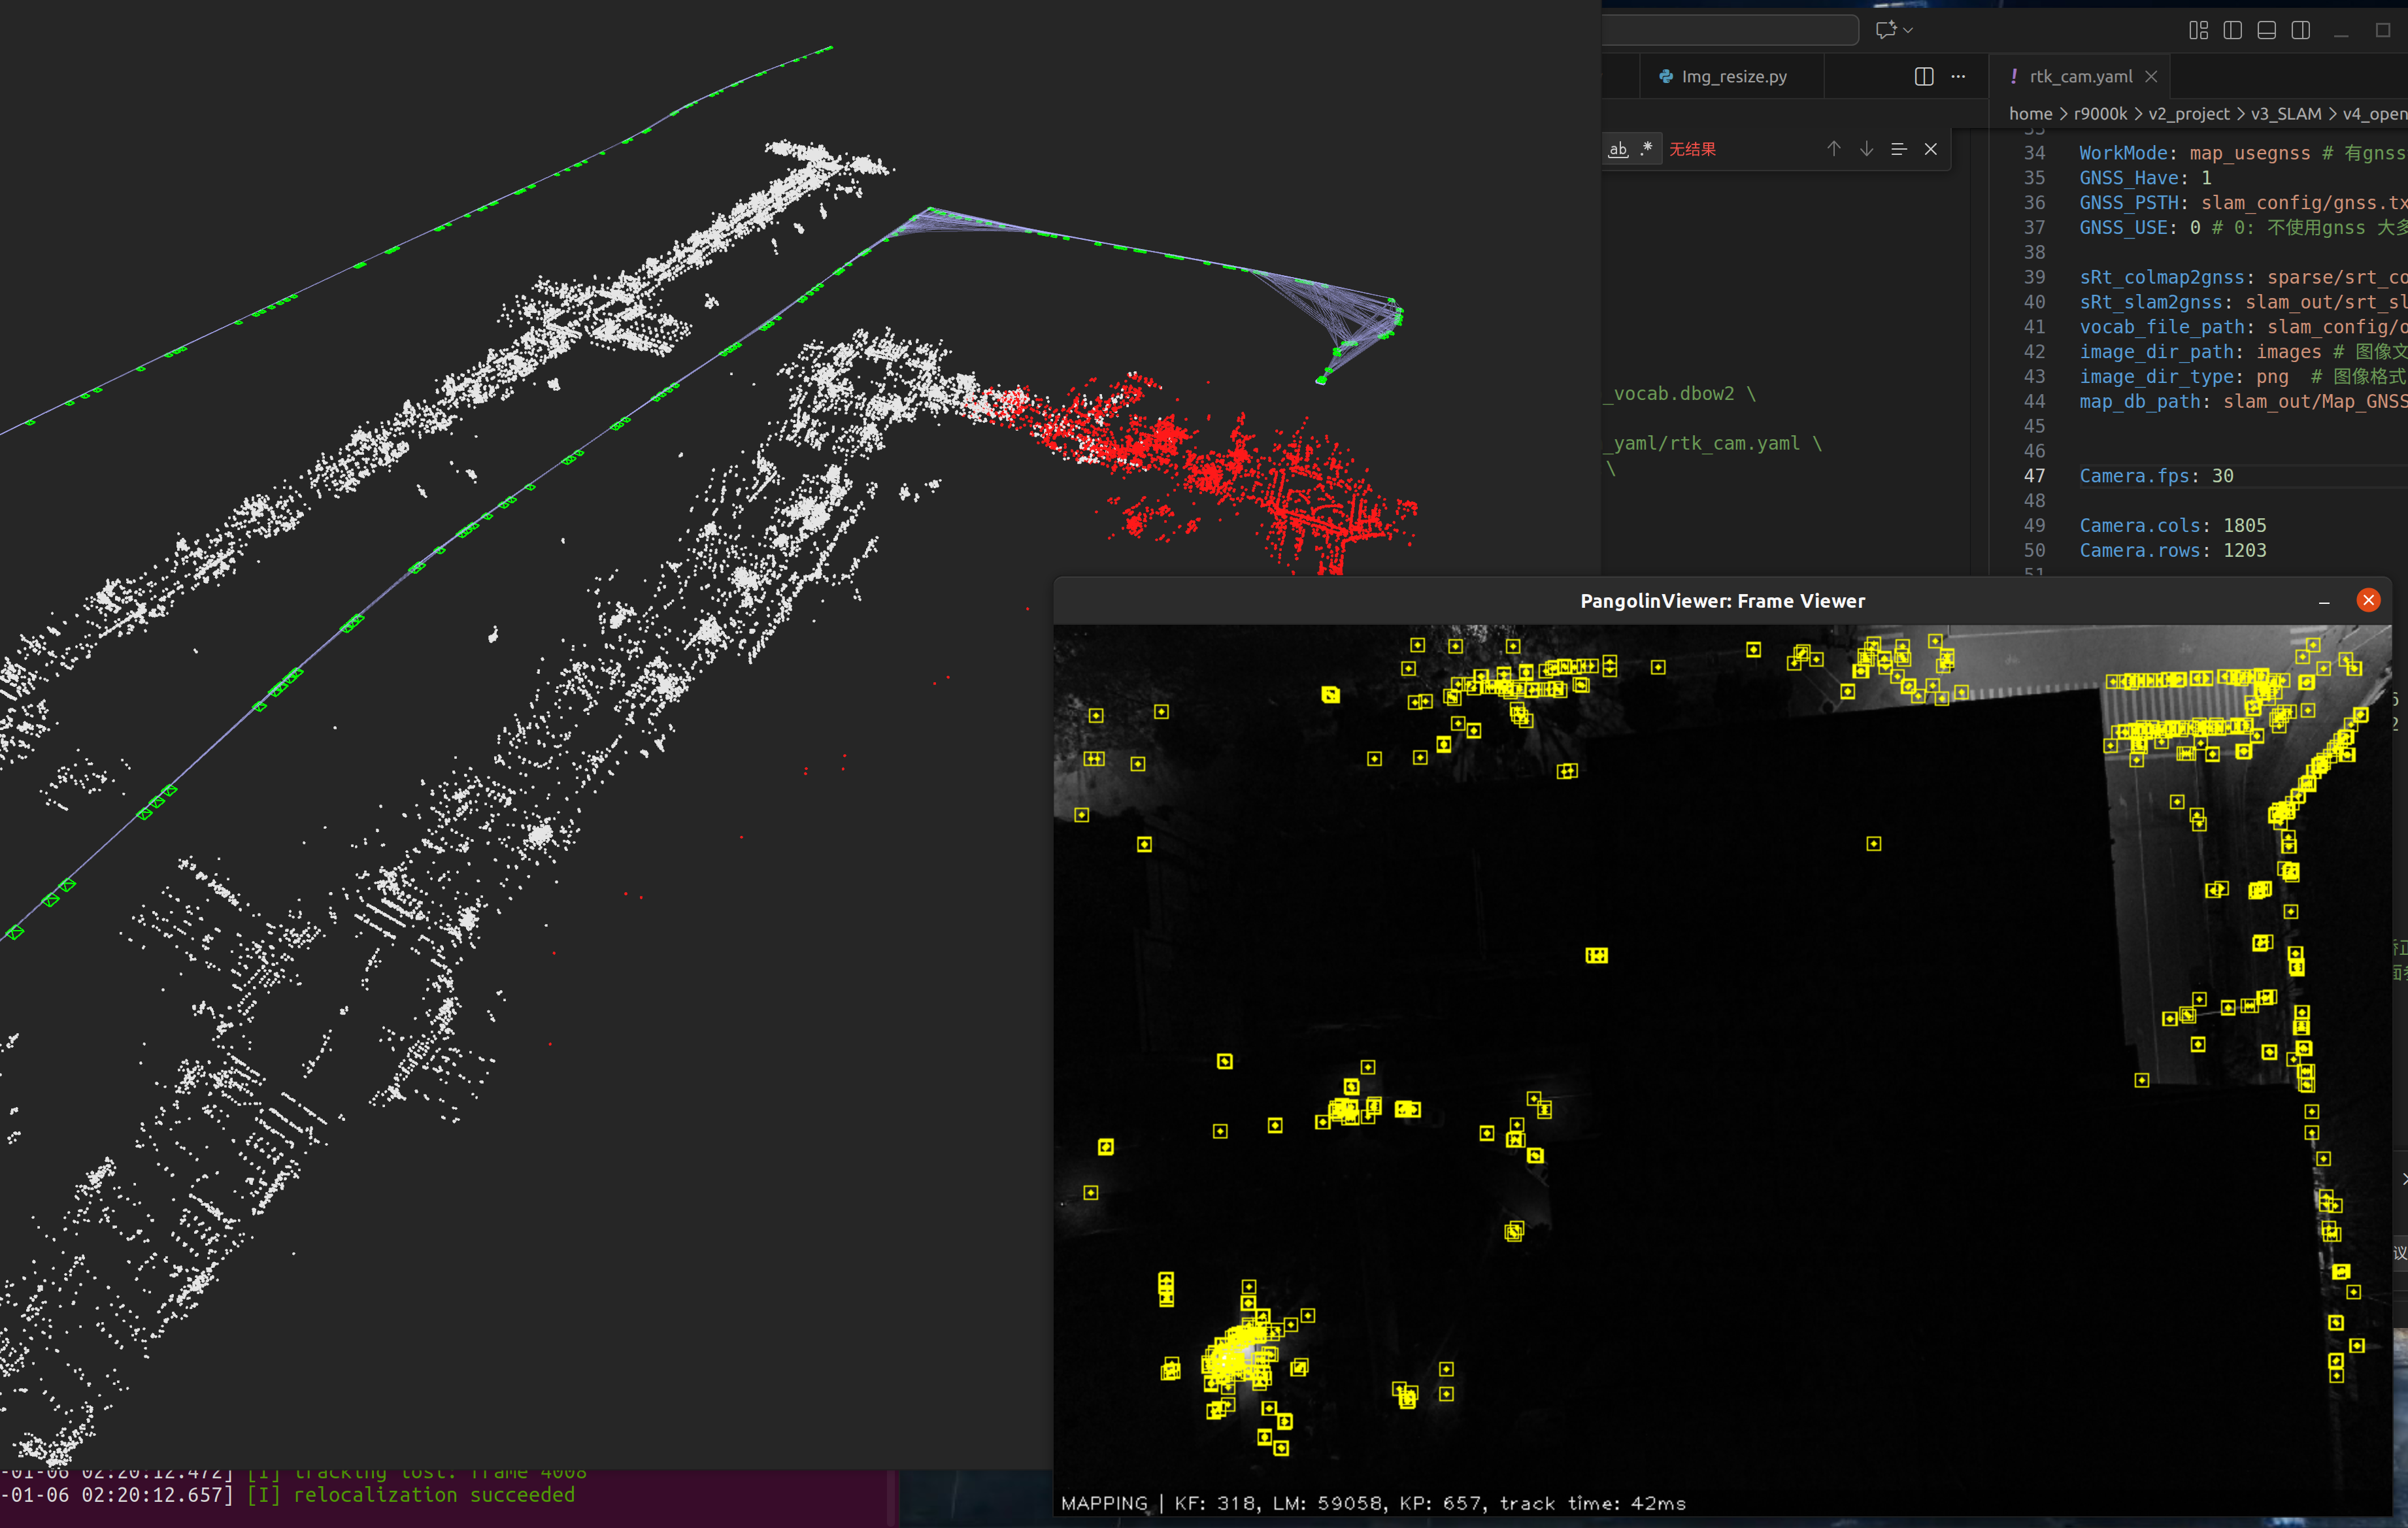This screenshot has height=1528, width=2408.
Task: Select the rtk_cam.yaml tab
Action: click(x=2080, y=77)
